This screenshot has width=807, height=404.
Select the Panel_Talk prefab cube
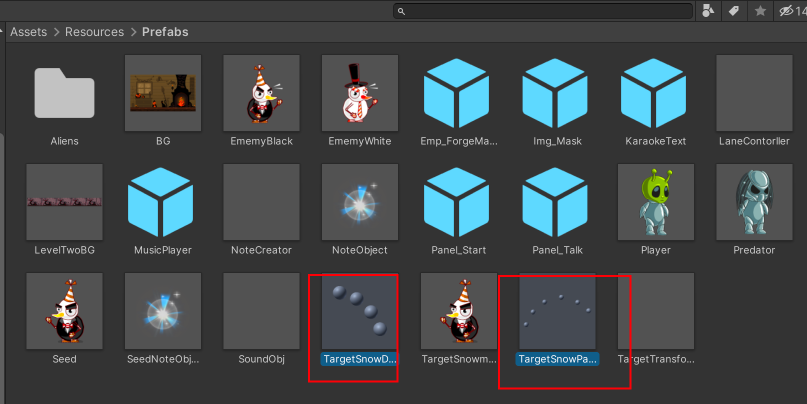pyautogui.click(x=555, y=202)
